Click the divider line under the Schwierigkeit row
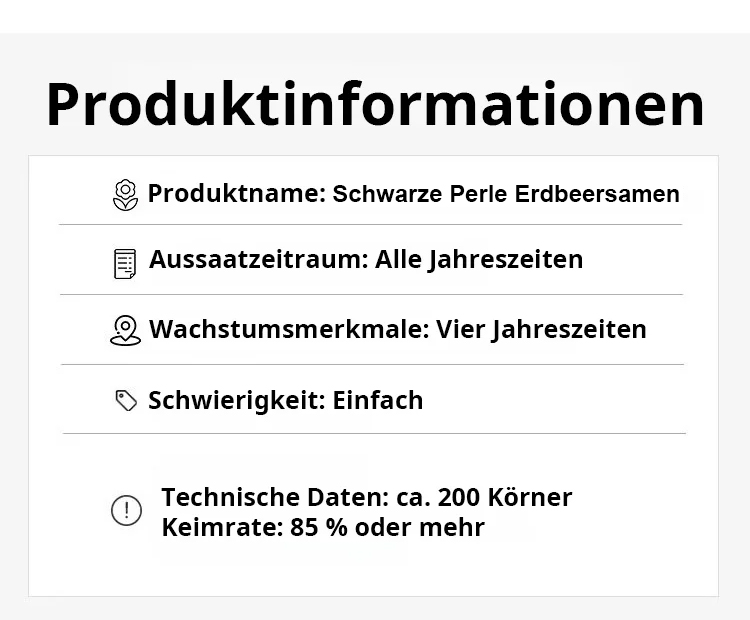The height and width of the screenshot is (620, 750). click(x=374, y=433)
